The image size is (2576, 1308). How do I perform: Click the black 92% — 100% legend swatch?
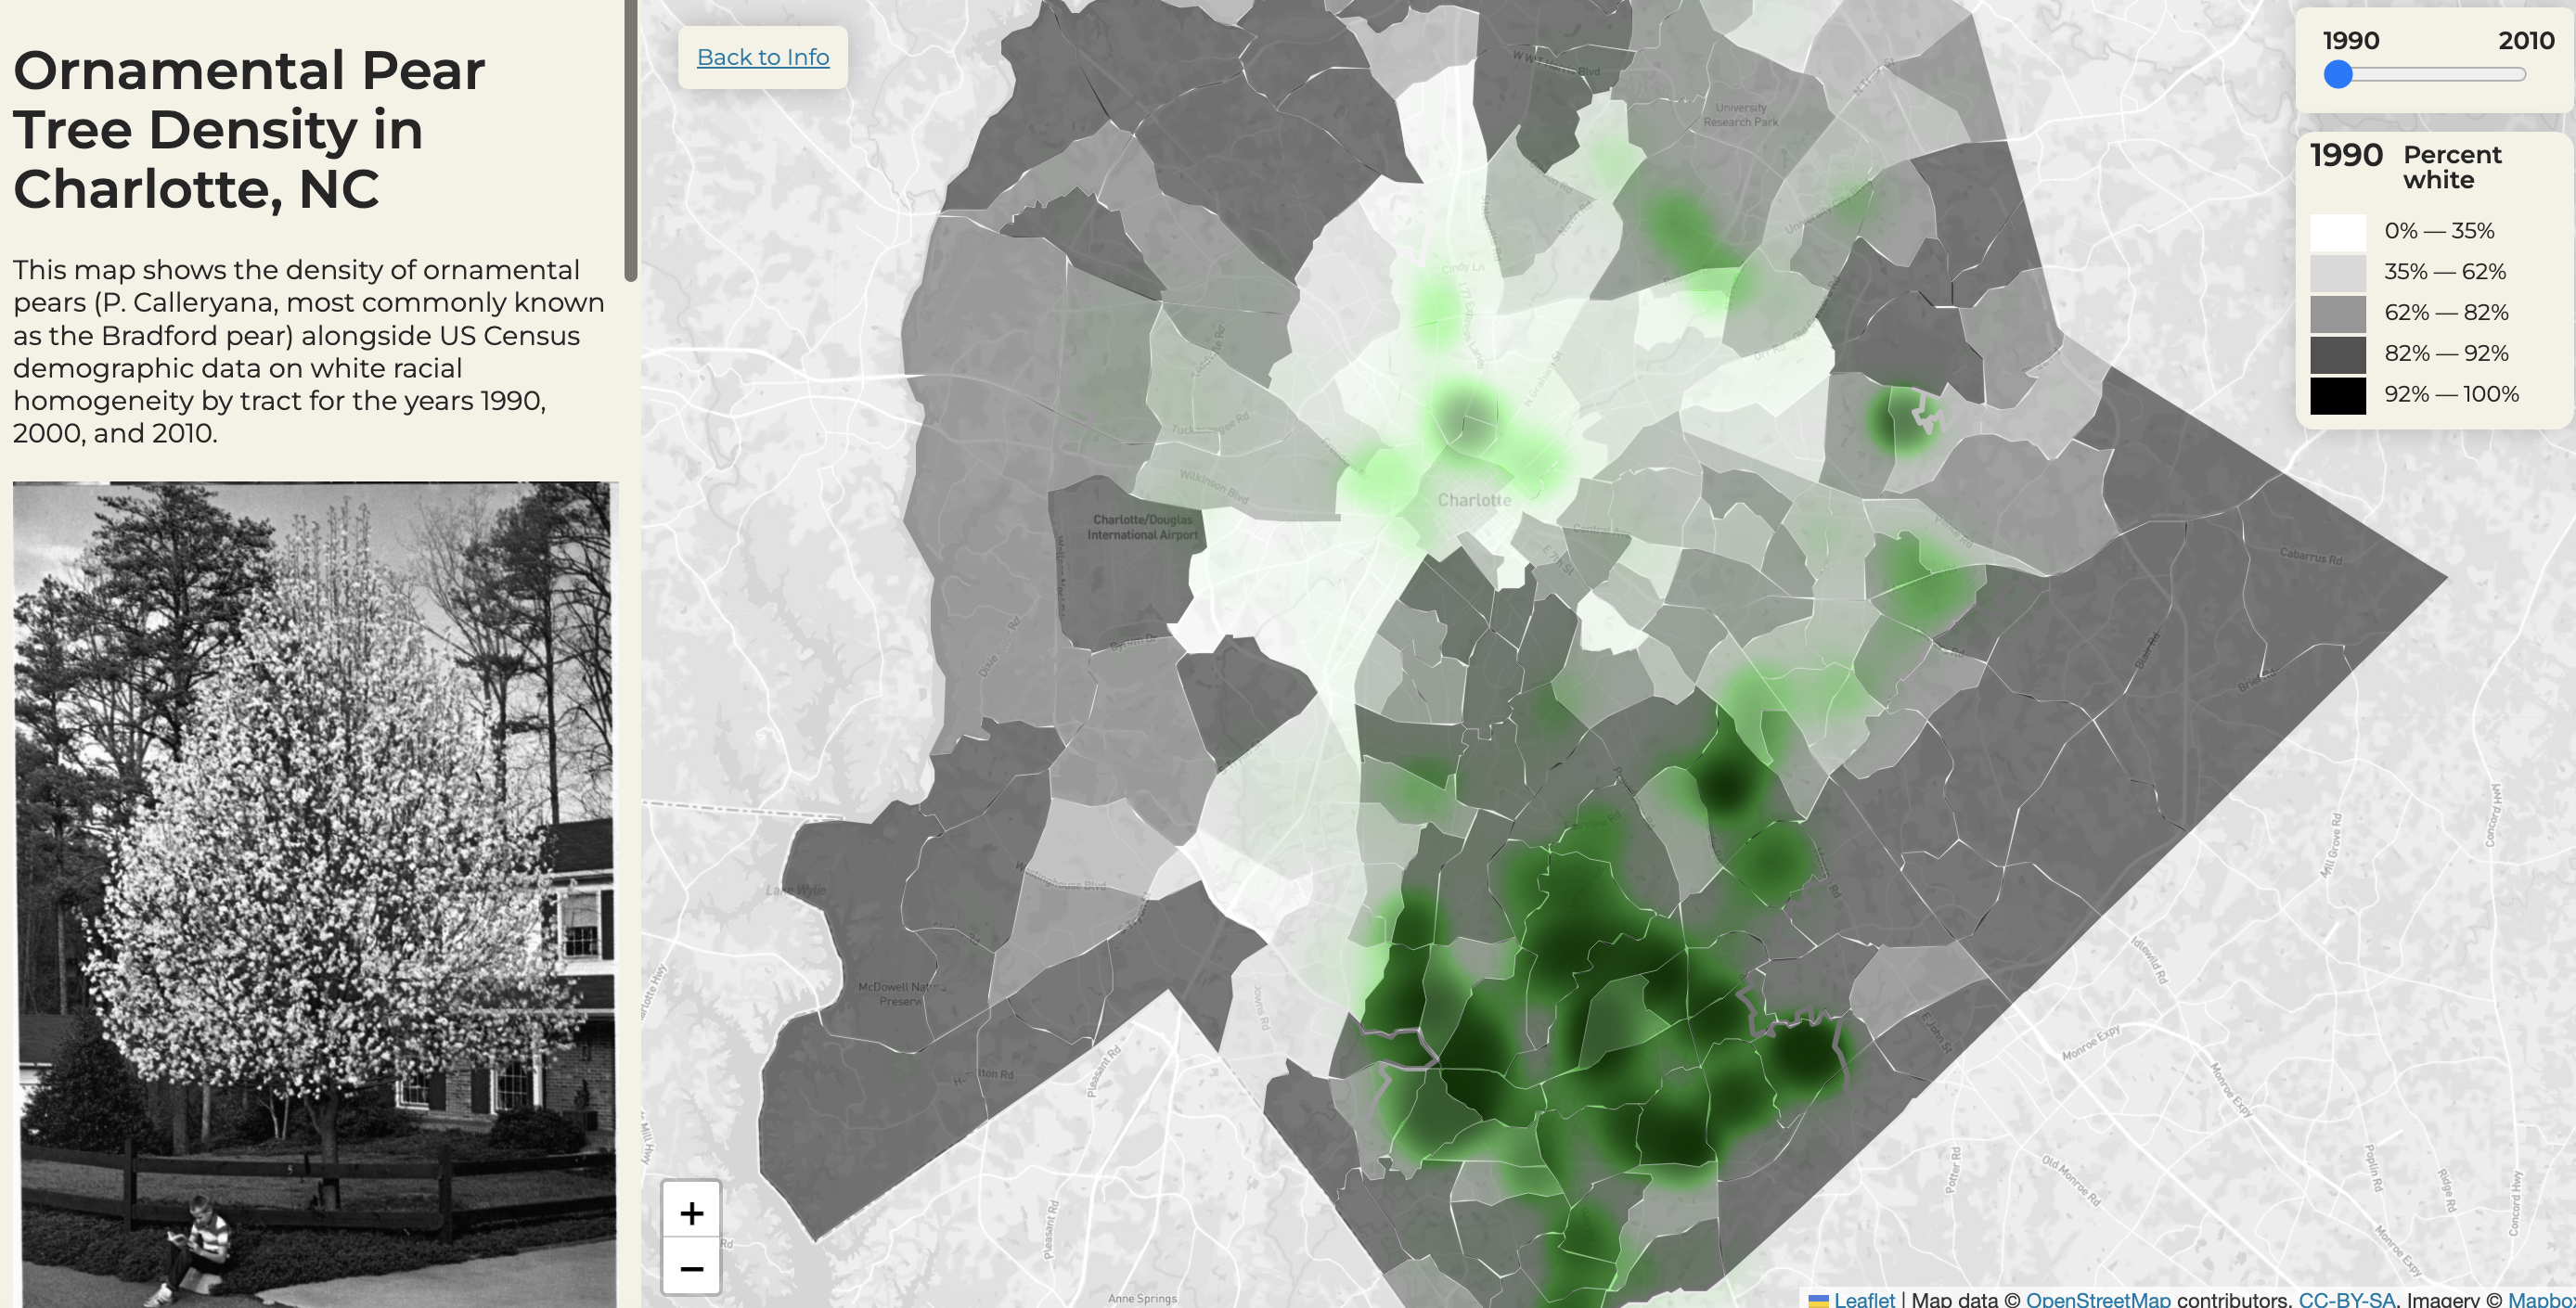click(2337, 395)
